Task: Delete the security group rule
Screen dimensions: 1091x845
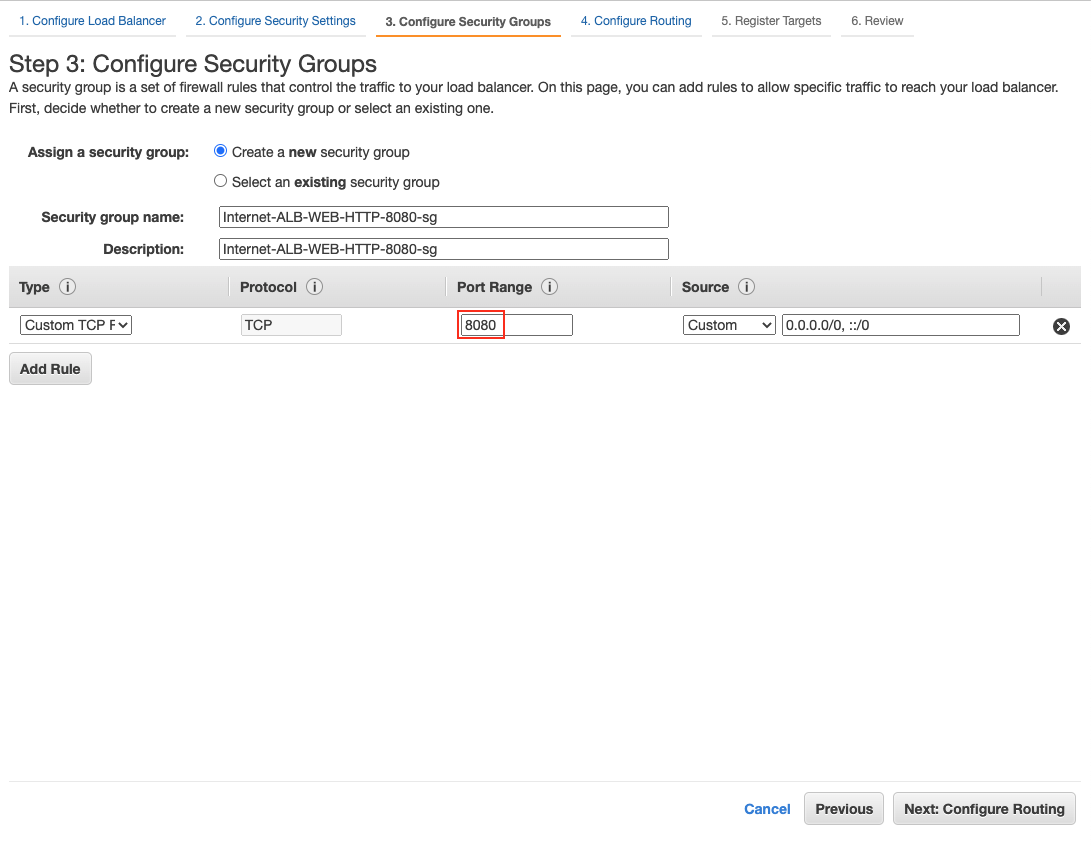Action: click(x=1060, y=325)
